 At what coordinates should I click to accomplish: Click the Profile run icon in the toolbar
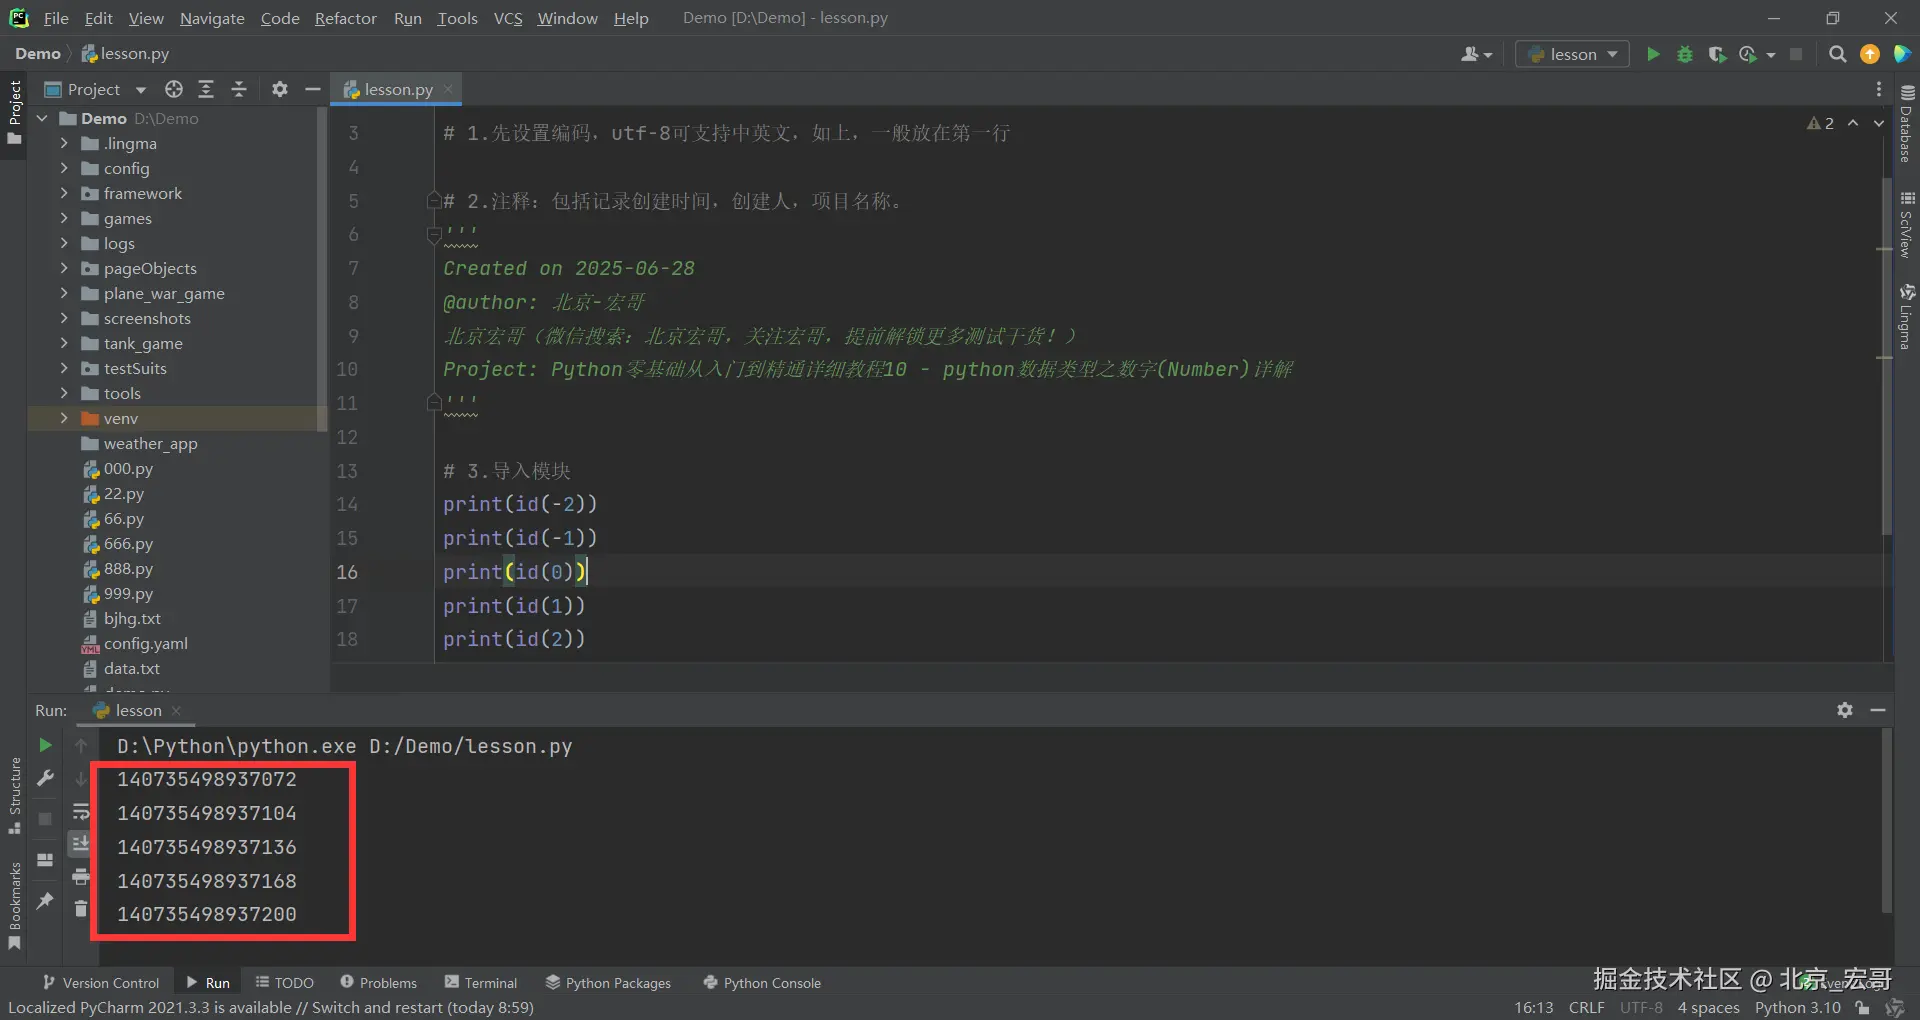pyautogui.click(x=1748, y=54)
